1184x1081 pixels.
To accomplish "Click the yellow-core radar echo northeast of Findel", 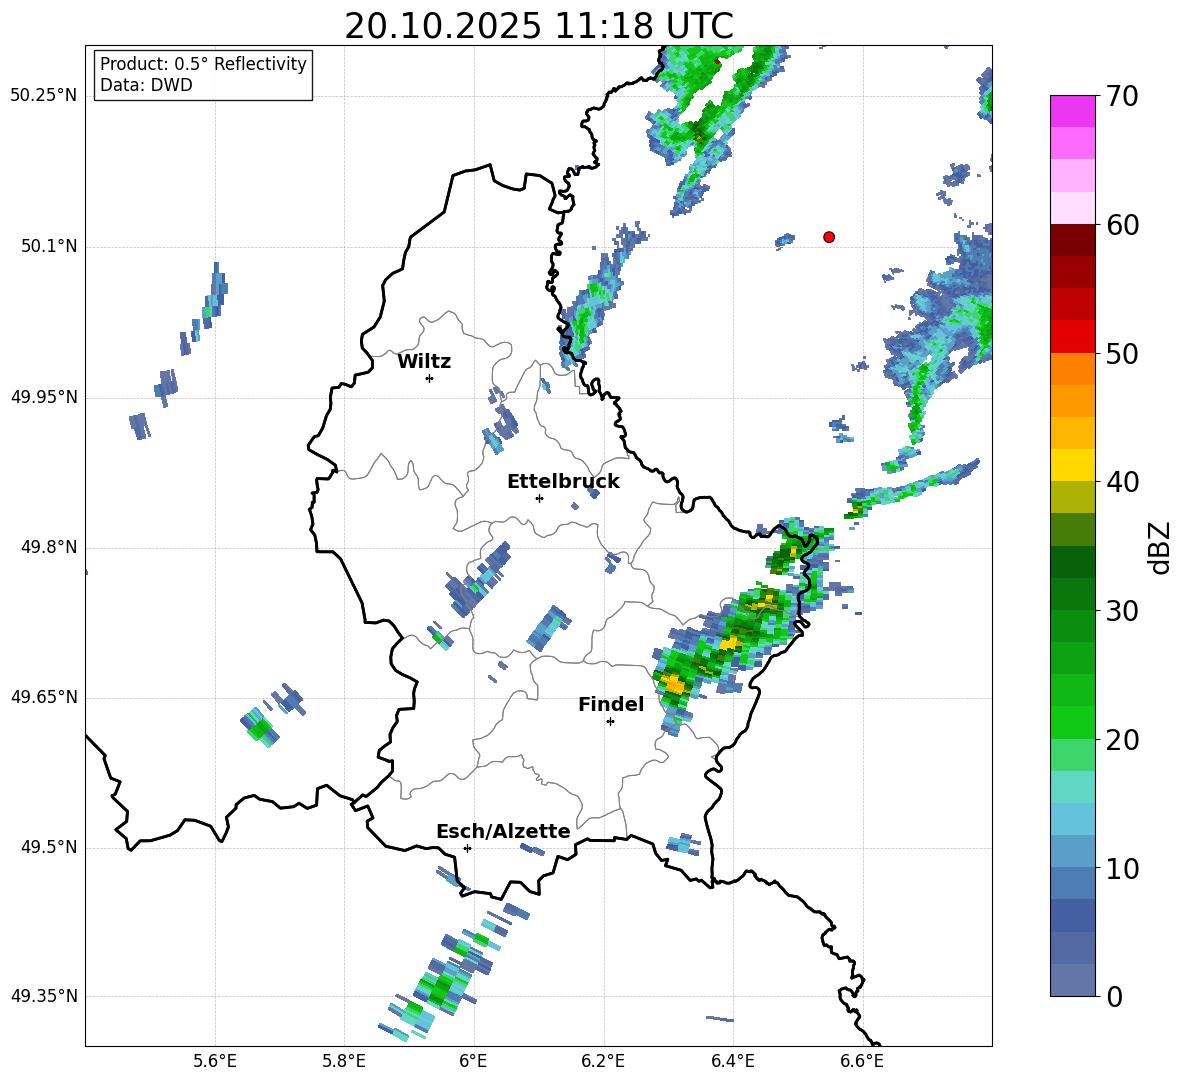I will pos(672,684).
